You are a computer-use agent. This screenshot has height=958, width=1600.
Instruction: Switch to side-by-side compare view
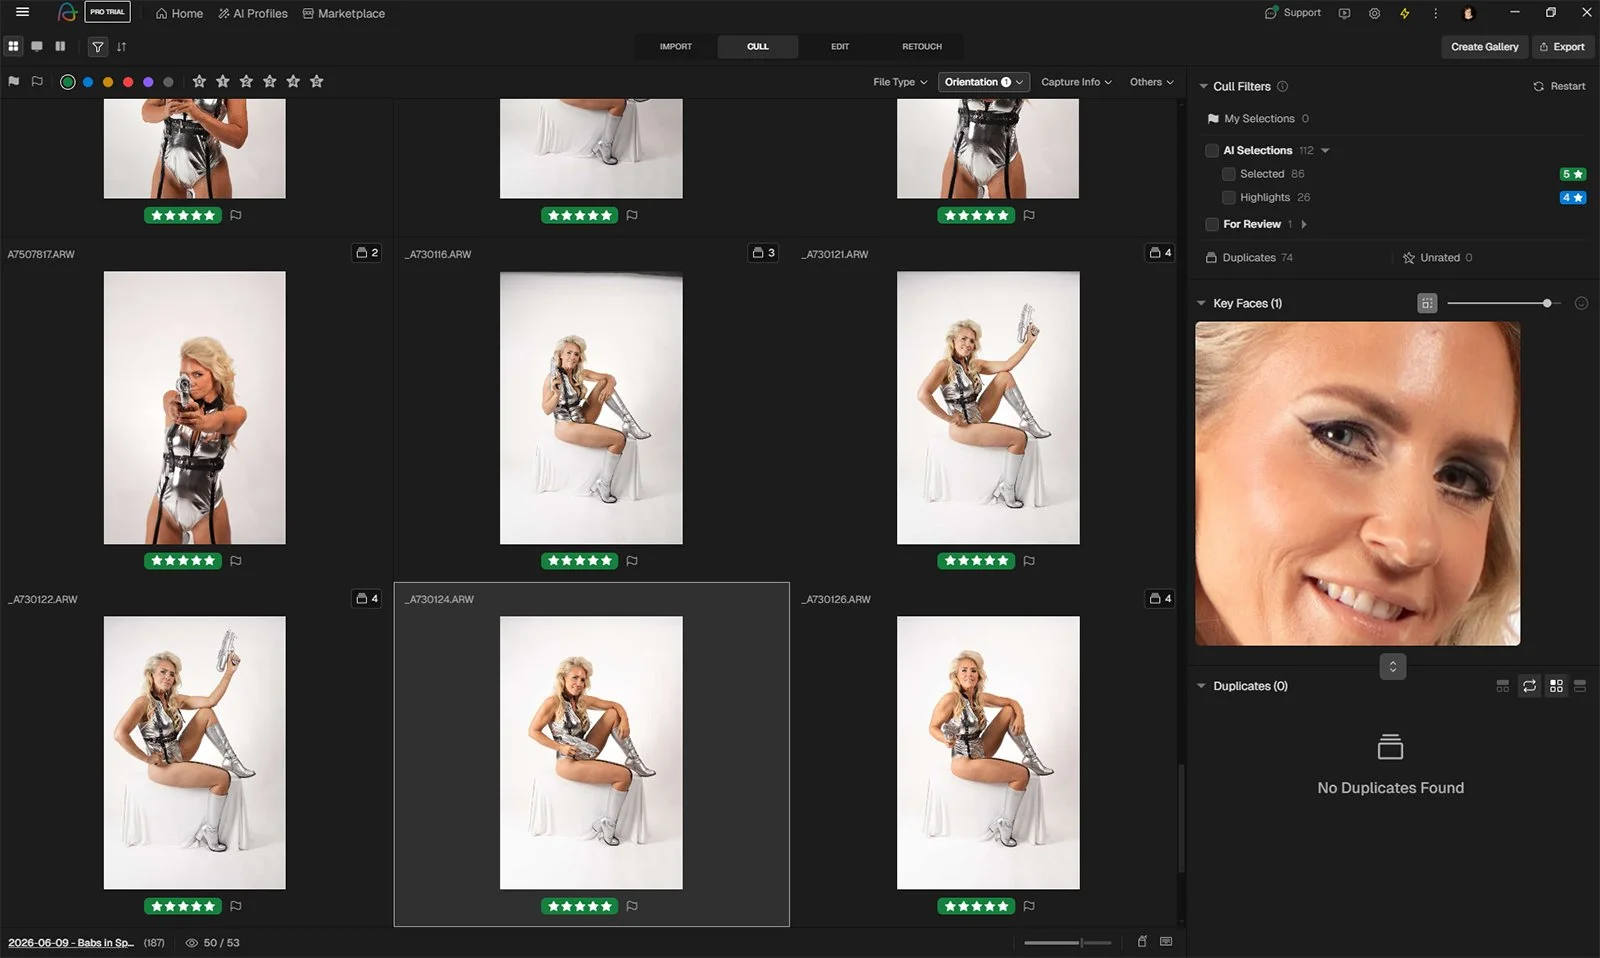60,46
